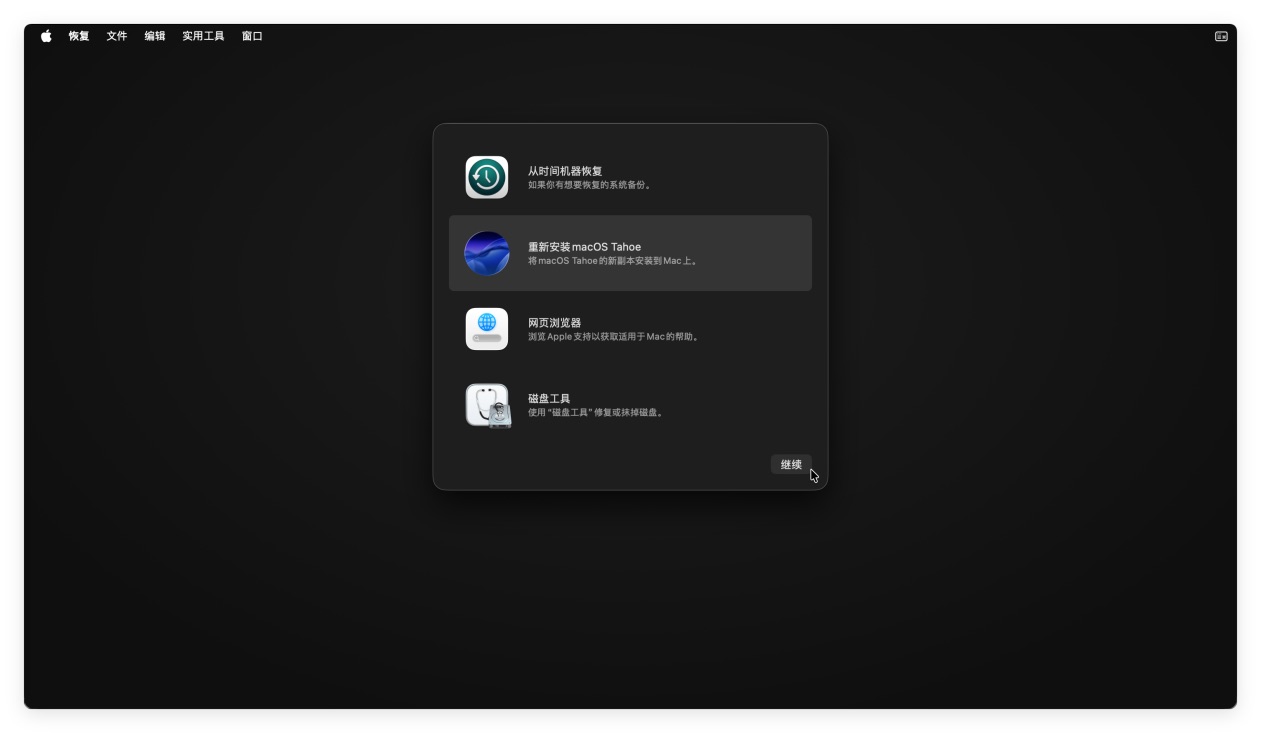Click the Disk Utility stethoscope icon
Viewport: 1261px width, 733px height.
click(x=487, y=405)
